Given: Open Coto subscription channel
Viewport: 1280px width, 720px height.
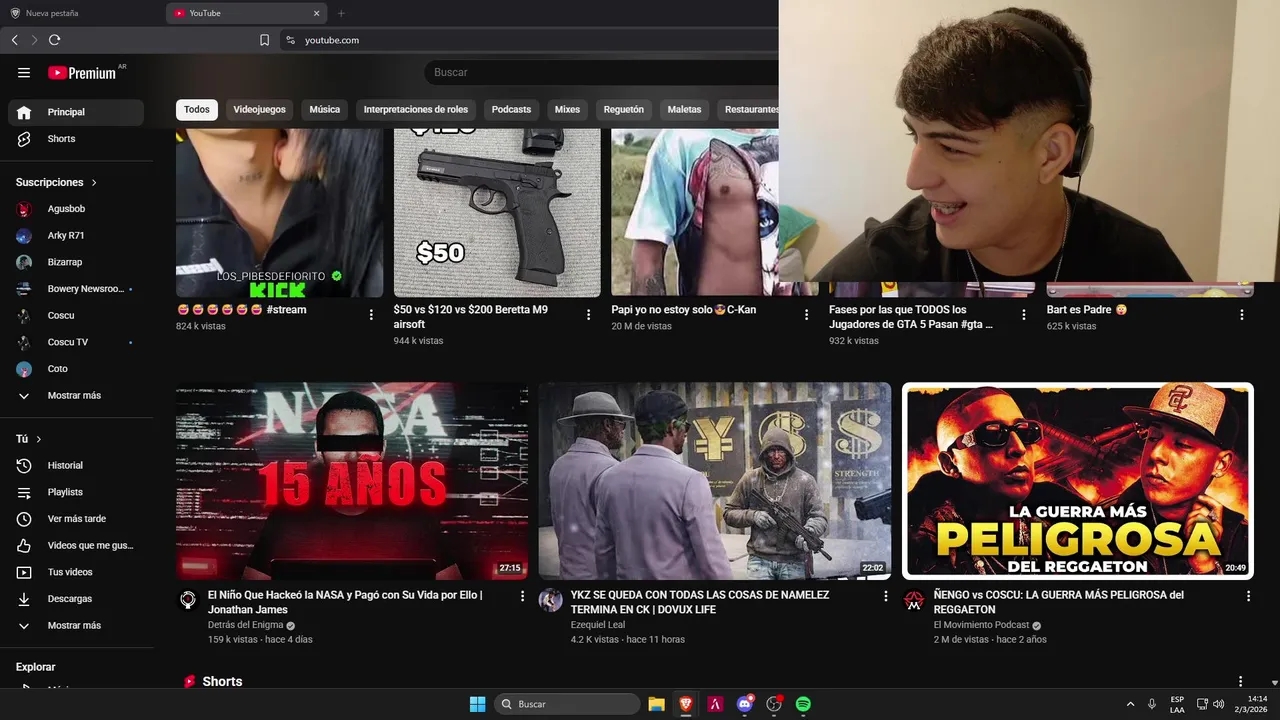Looking at the screenshot, I should click(76, 369).
